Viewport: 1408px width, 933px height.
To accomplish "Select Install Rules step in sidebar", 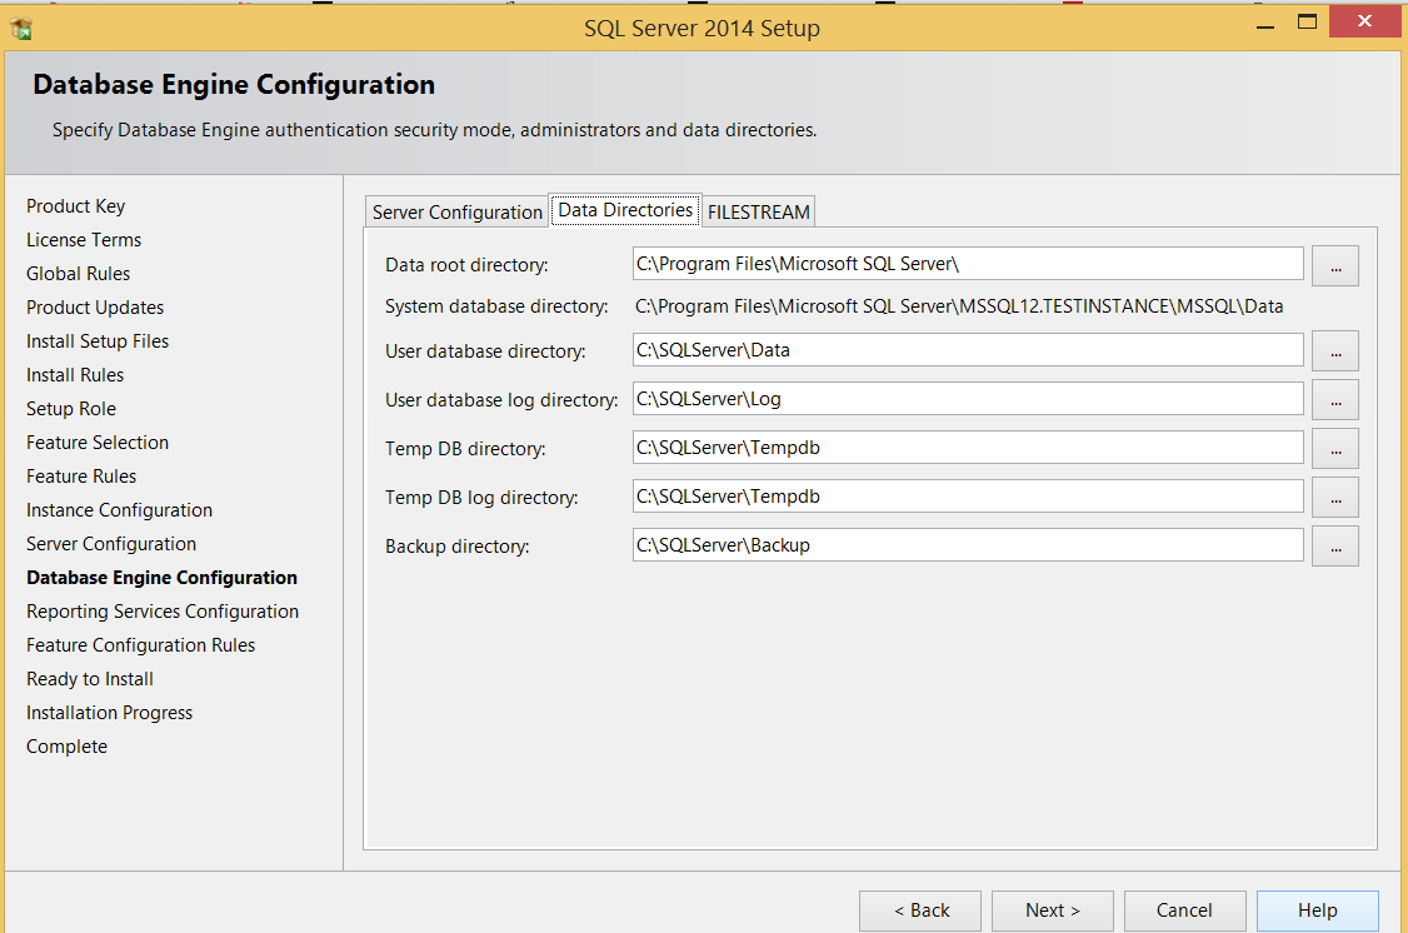I will (x=75, y=375).
